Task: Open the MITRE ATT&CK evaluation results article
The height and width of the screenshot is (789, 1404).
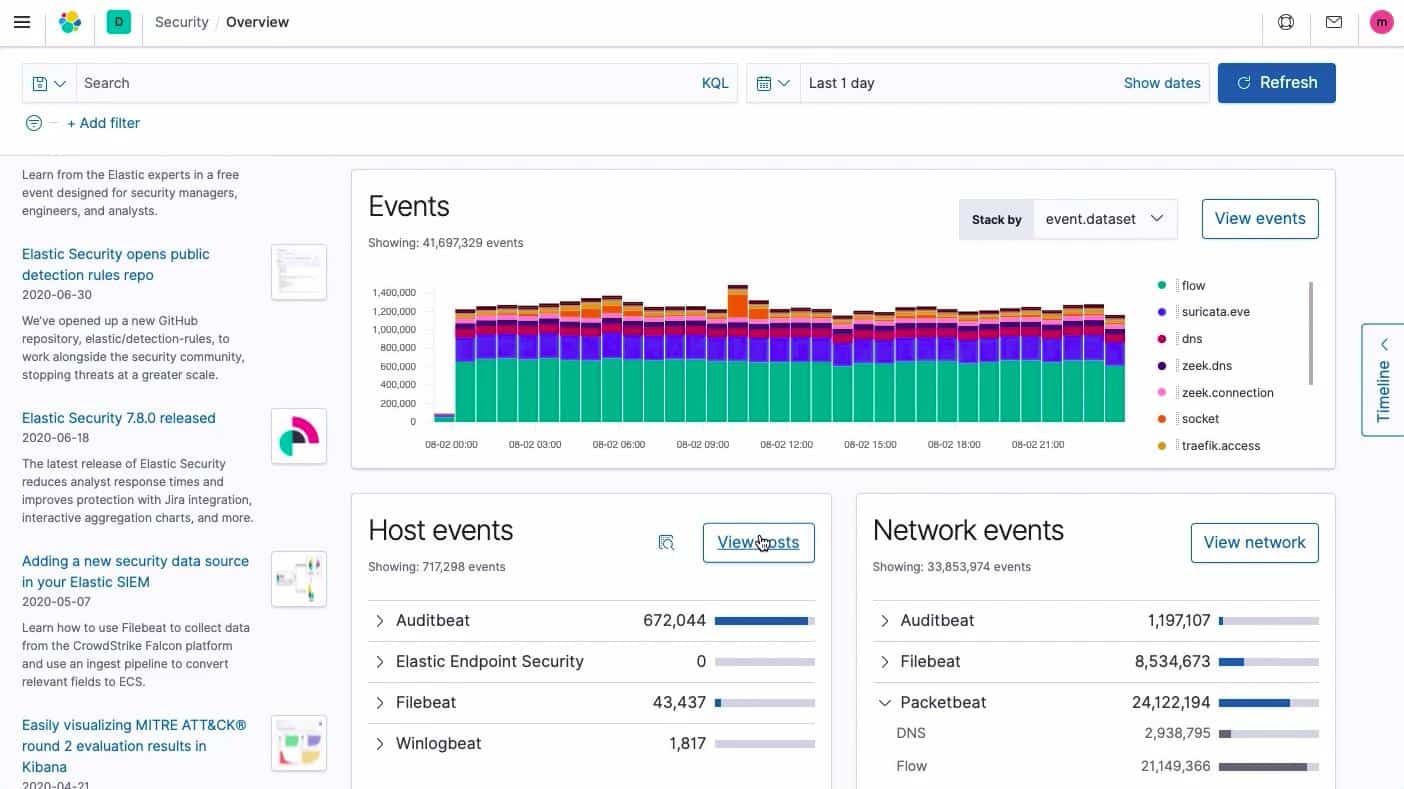Action: click(x=134, y=746)
